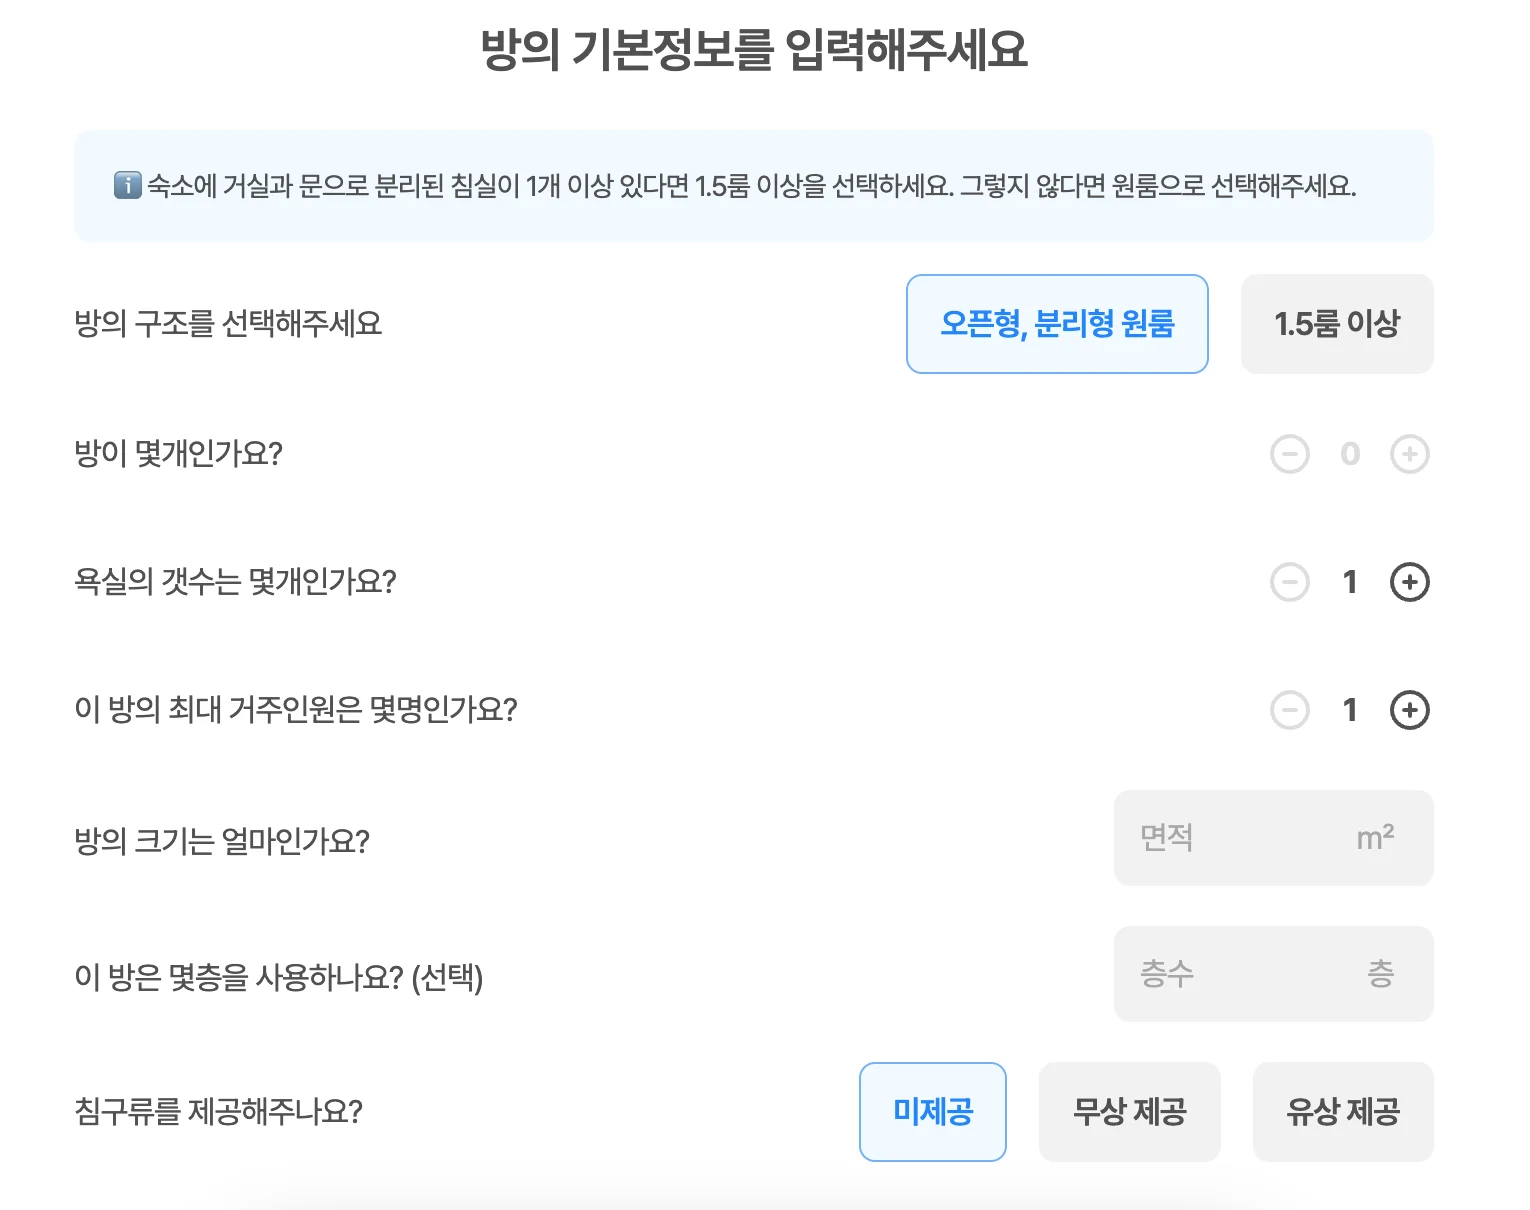Click the area input field labeled '면적'
This screenshot has width=1530, height=1210.
pyautogui.click(x=1220, y=838)
